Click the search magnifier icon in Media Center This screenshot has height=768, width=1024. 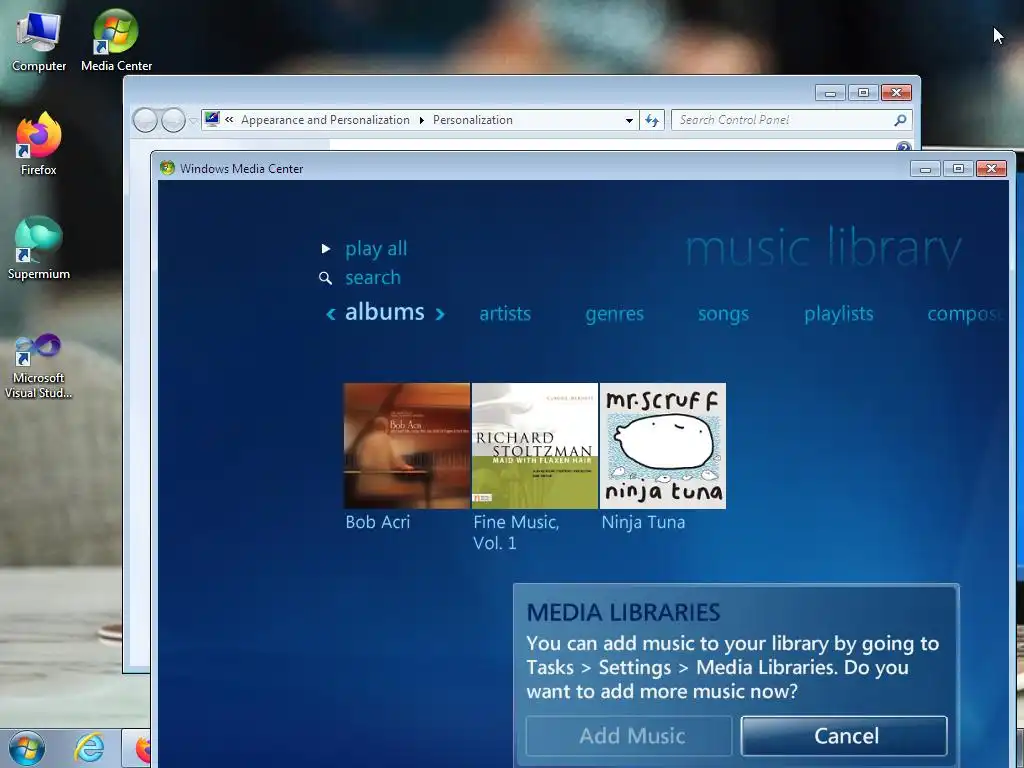[x=325, y=278]
